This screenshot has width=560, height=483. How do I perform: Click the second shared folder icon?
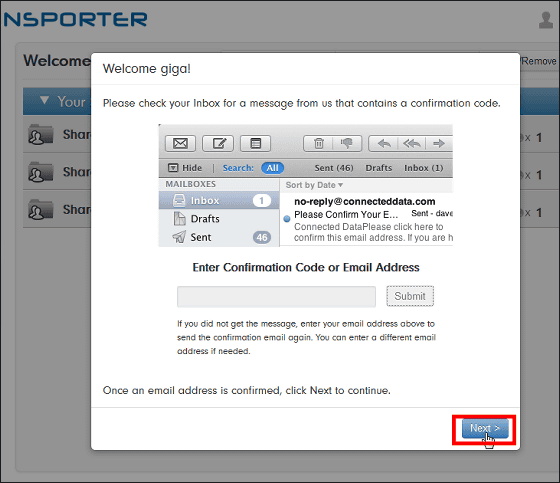point(40,172)
